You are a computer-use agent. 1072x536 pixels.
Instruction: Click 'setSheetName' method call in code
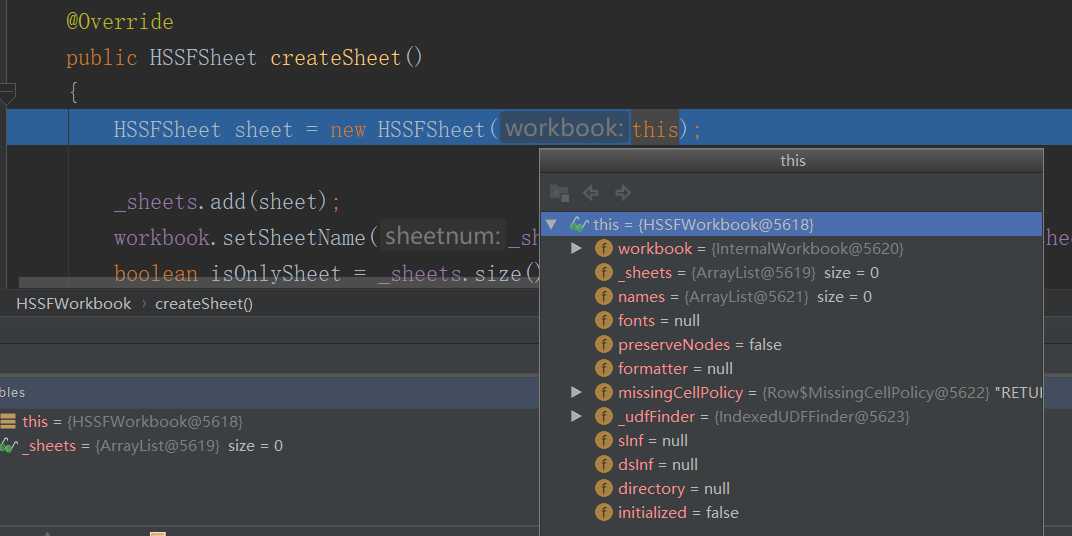295,237
